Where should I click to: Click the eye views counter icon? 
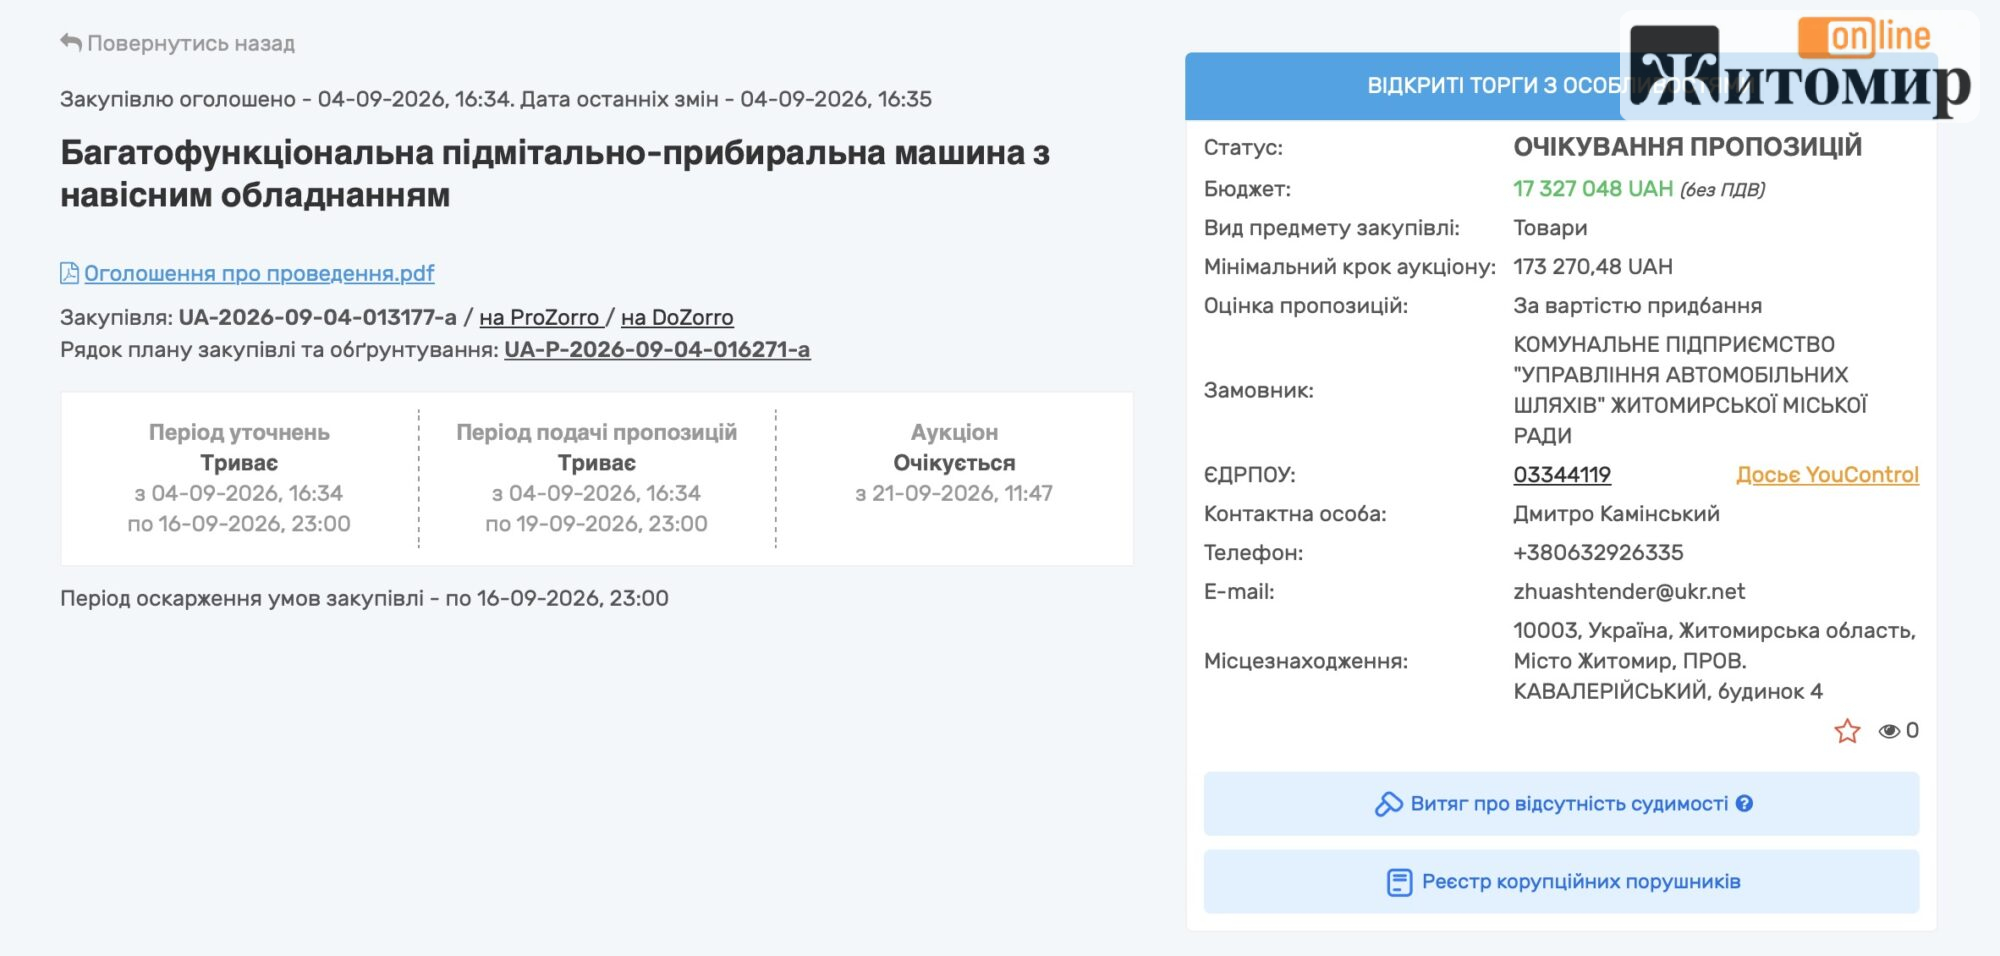1888,731
